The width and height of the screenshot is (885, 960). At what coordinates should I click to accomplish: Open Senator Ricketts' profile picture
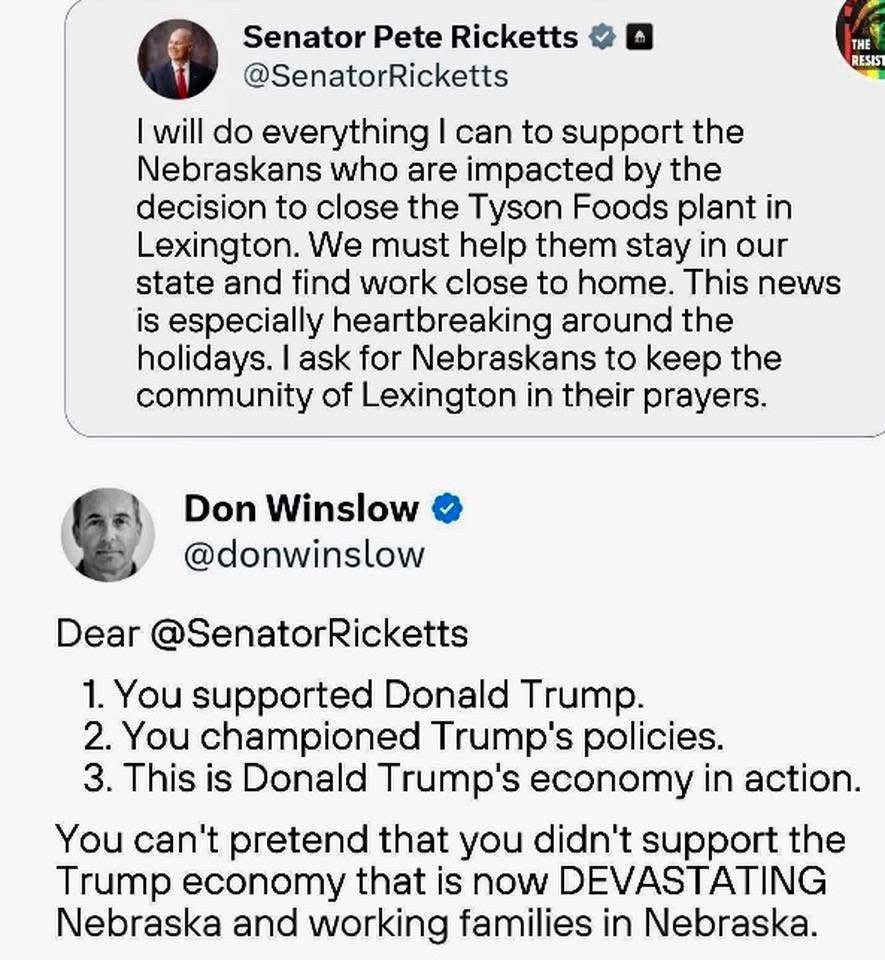pos(178,59)
